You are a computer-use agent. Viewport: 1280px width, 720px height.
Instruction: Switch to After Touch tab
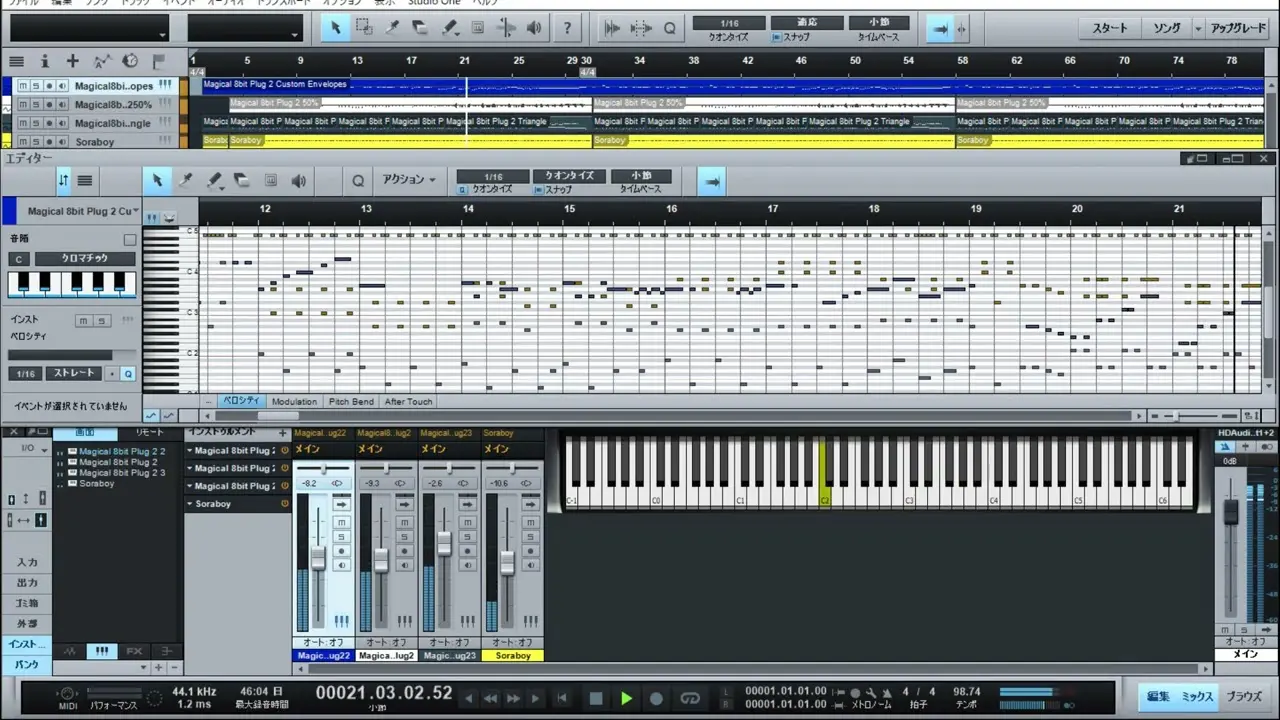click(x=408, y=401)
